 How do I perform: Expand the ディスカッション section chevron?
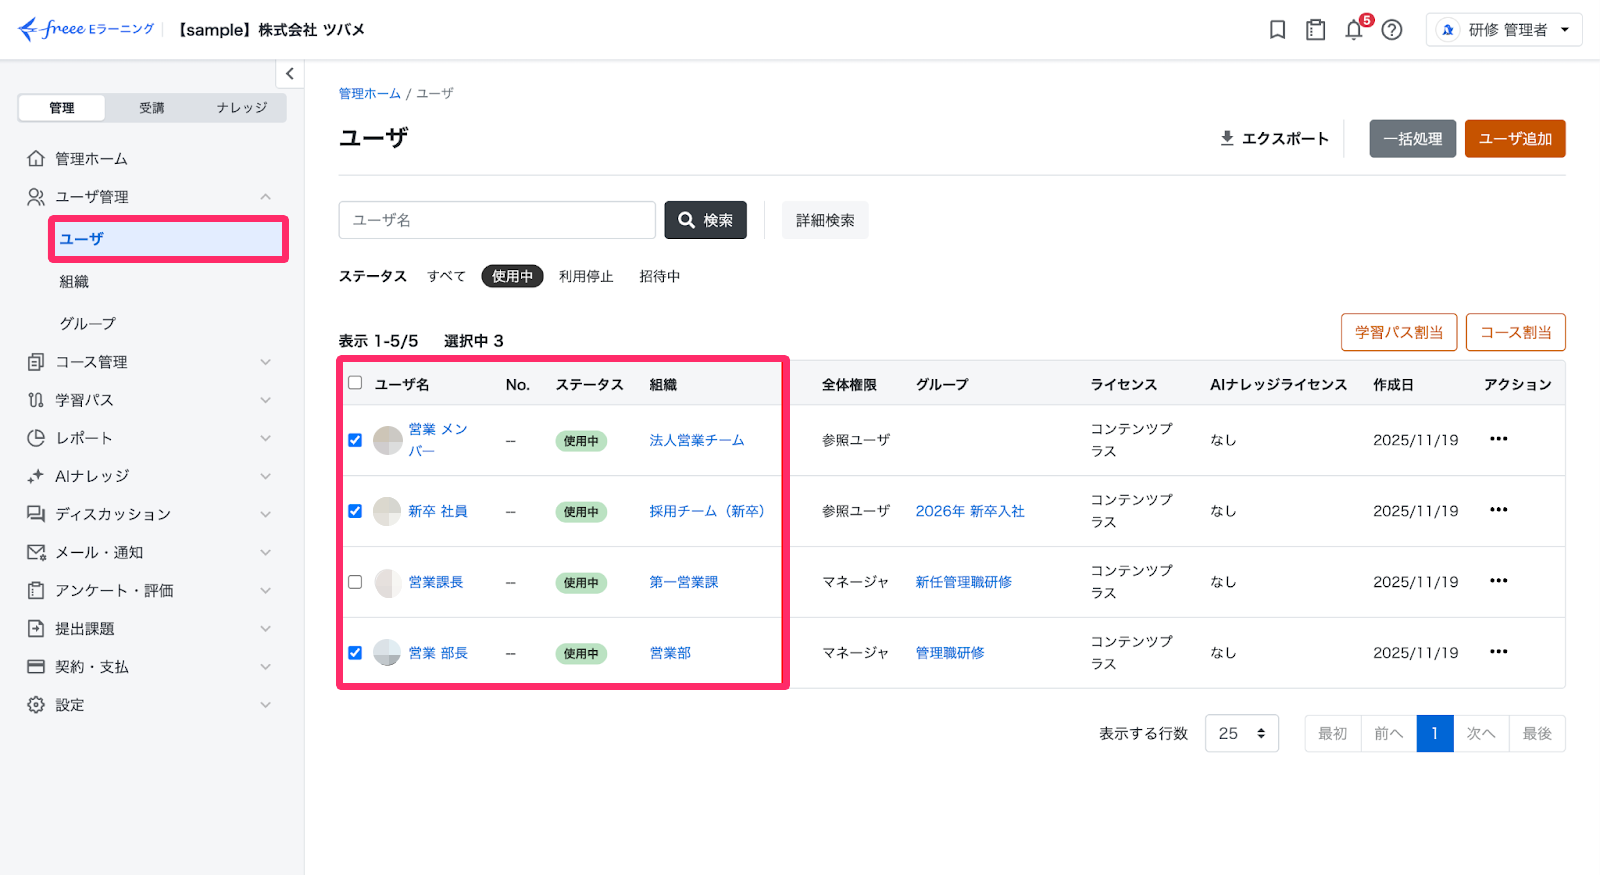pyautogui.click(x=266, y=514)
